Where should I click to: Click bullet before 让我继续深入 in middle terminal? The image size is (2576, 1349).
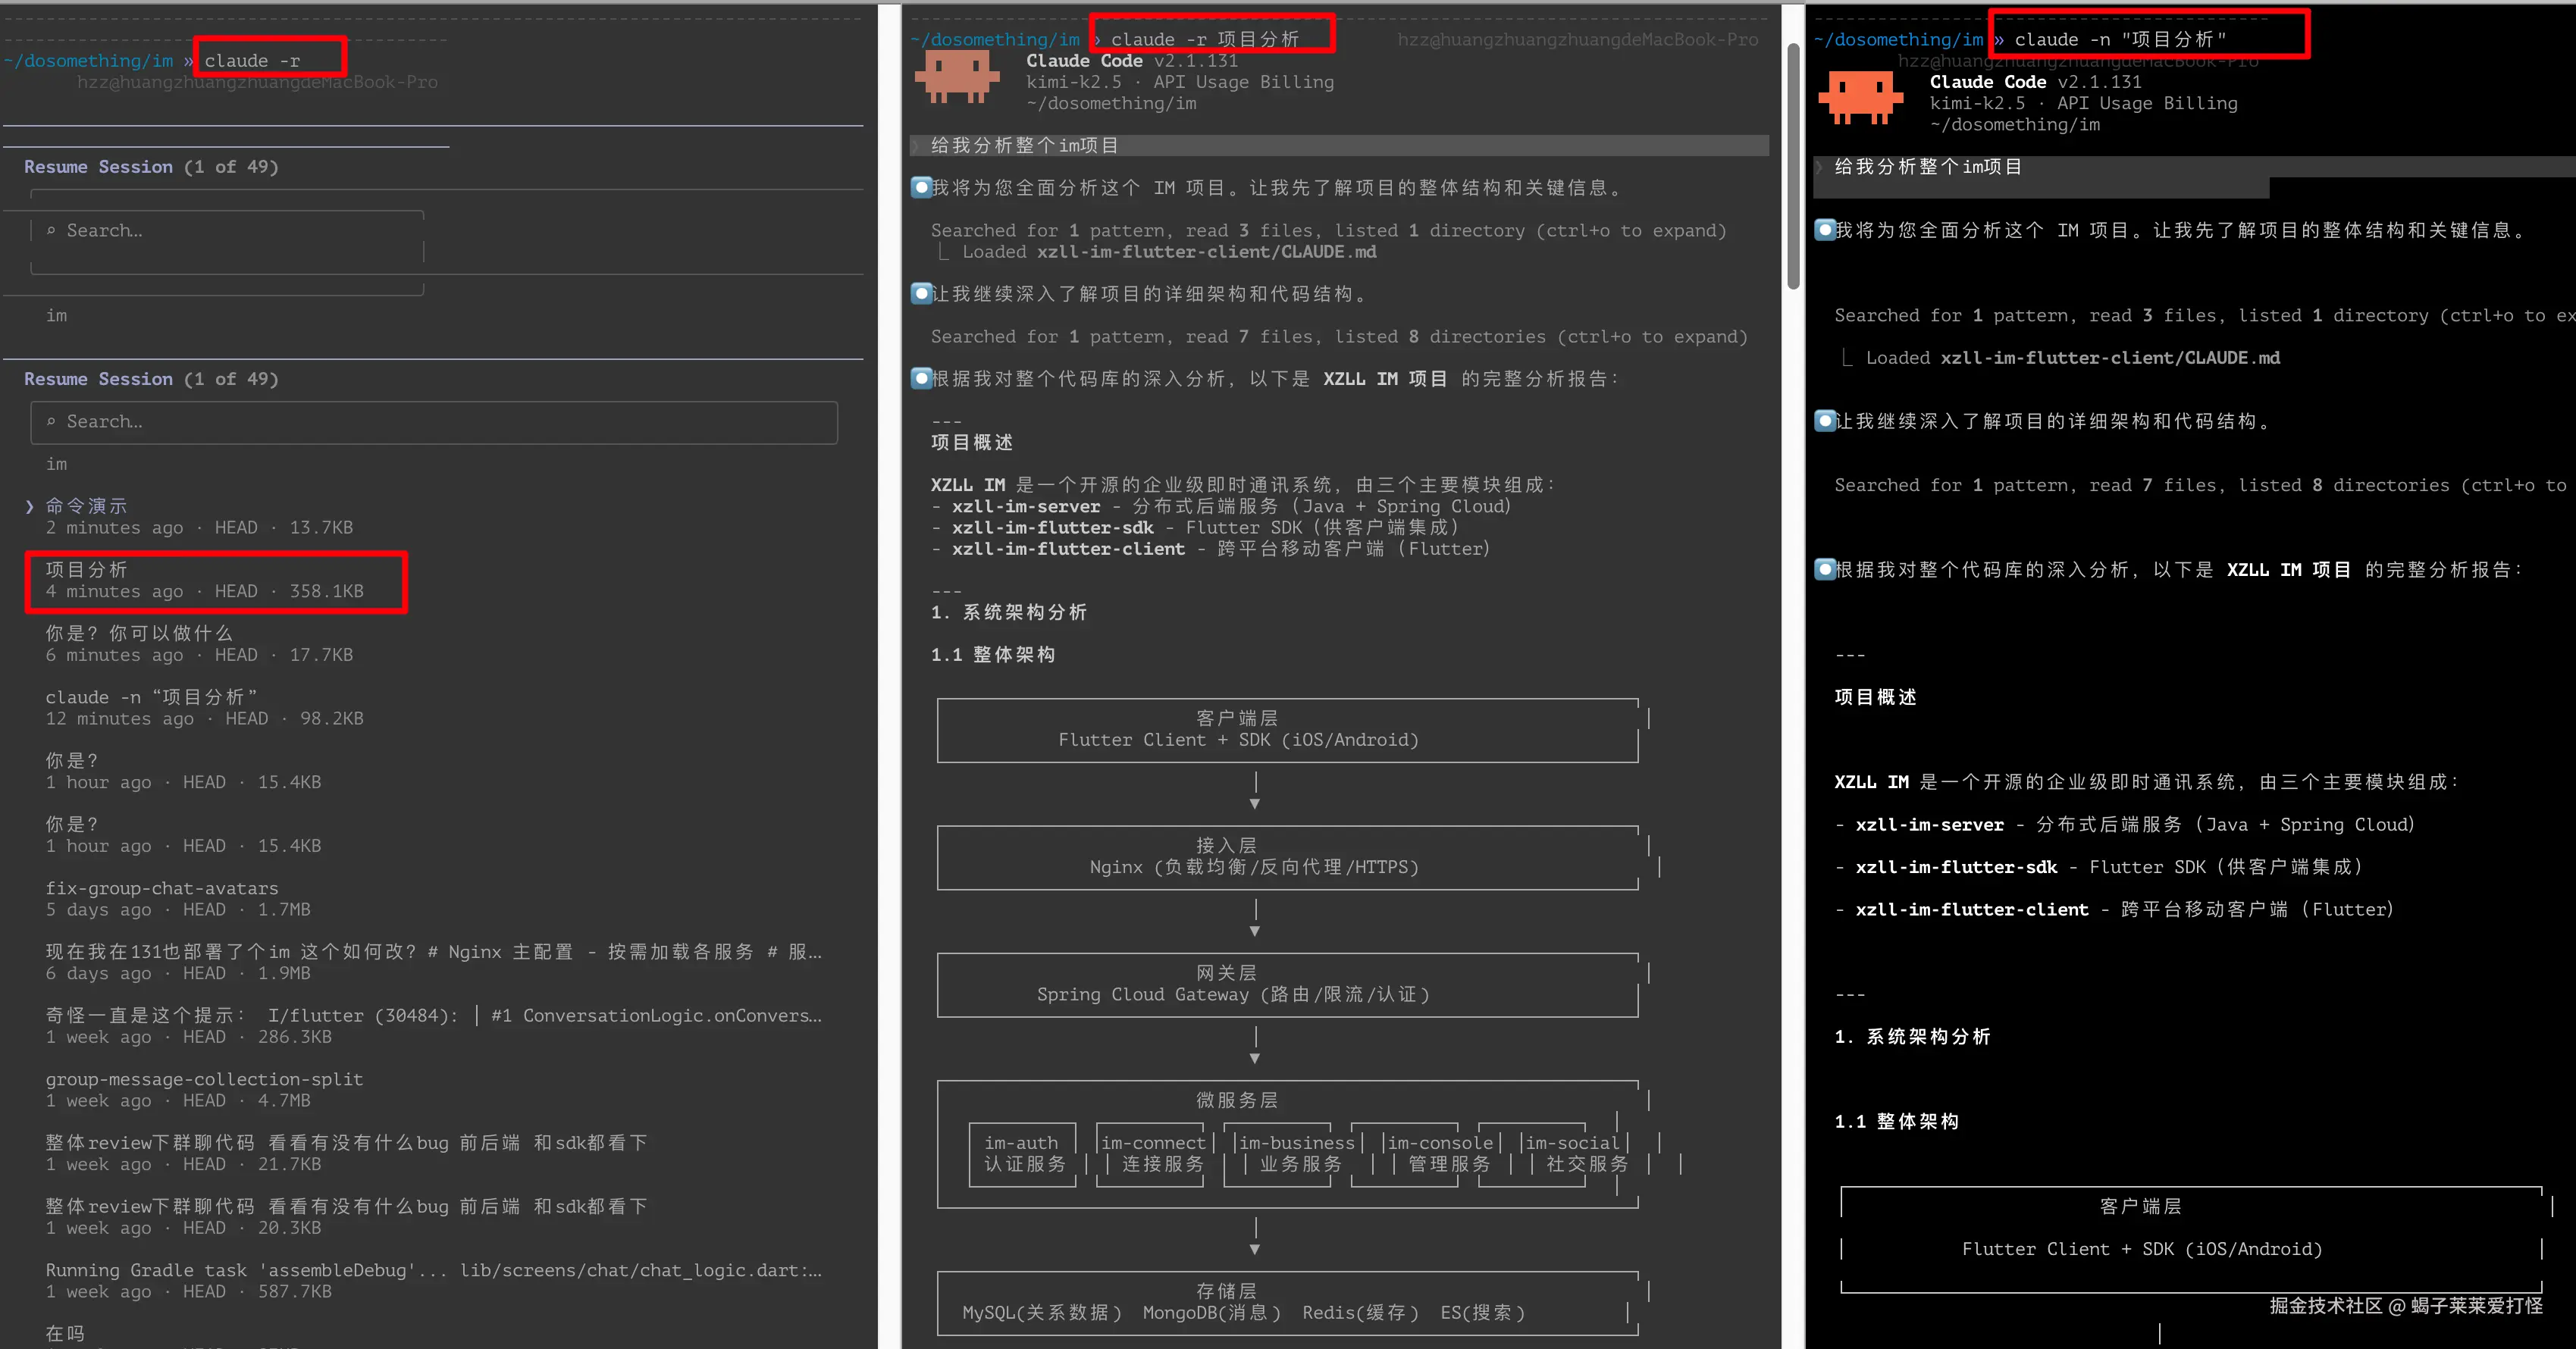click(921, 293)
